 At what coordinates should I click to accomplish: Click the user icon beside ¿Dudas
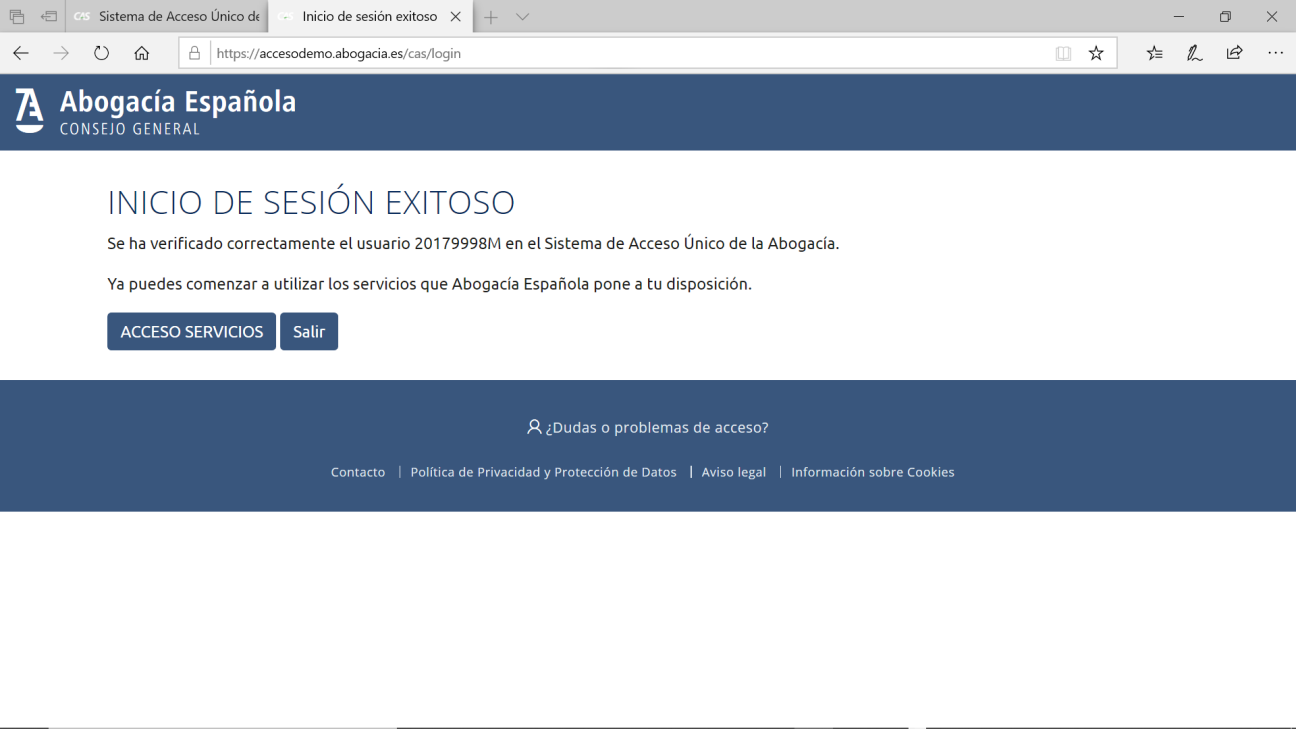(x=534, y=427)
